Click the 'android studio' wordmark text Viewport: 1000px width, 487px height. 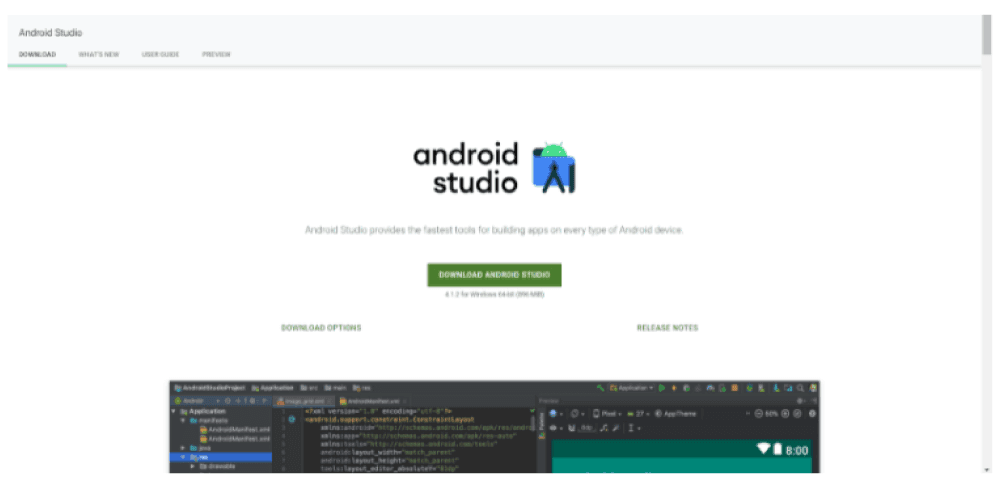466,168
